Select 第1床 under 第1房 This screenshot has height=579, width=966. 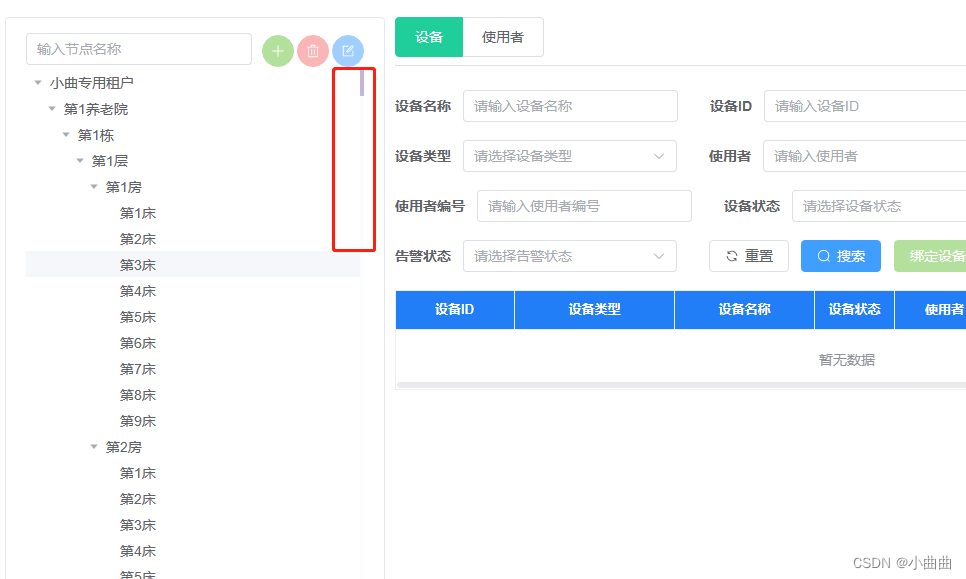coord(138,213)
